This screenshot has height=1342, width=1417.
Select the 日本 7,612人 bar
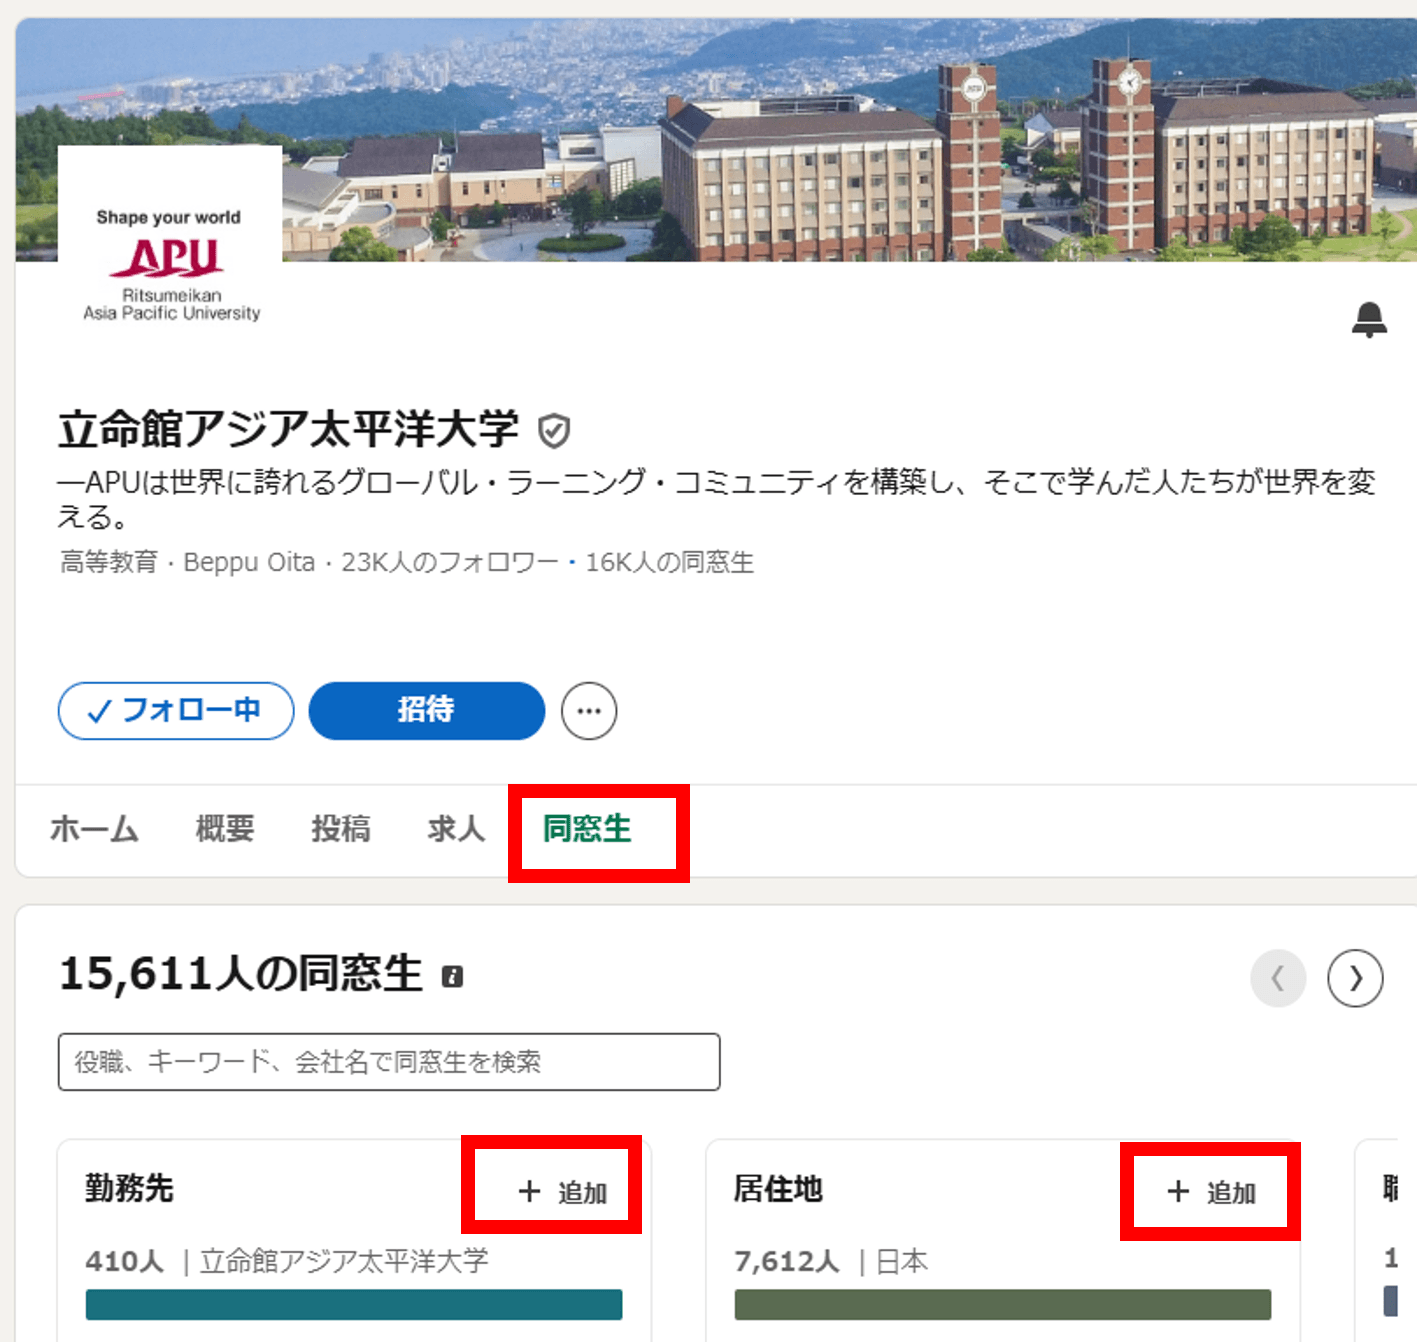click(x=1003, y=1304)
